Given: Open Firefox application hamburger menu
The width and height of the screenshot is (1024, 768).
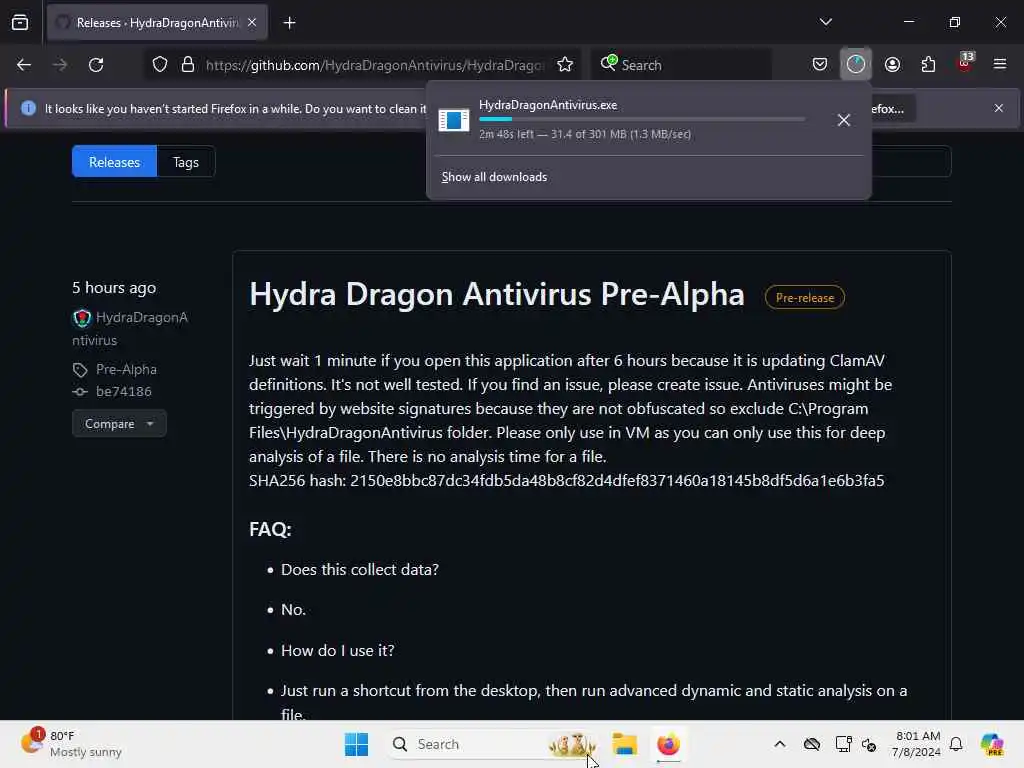Looking at the screenshot, I should point(999,64).
